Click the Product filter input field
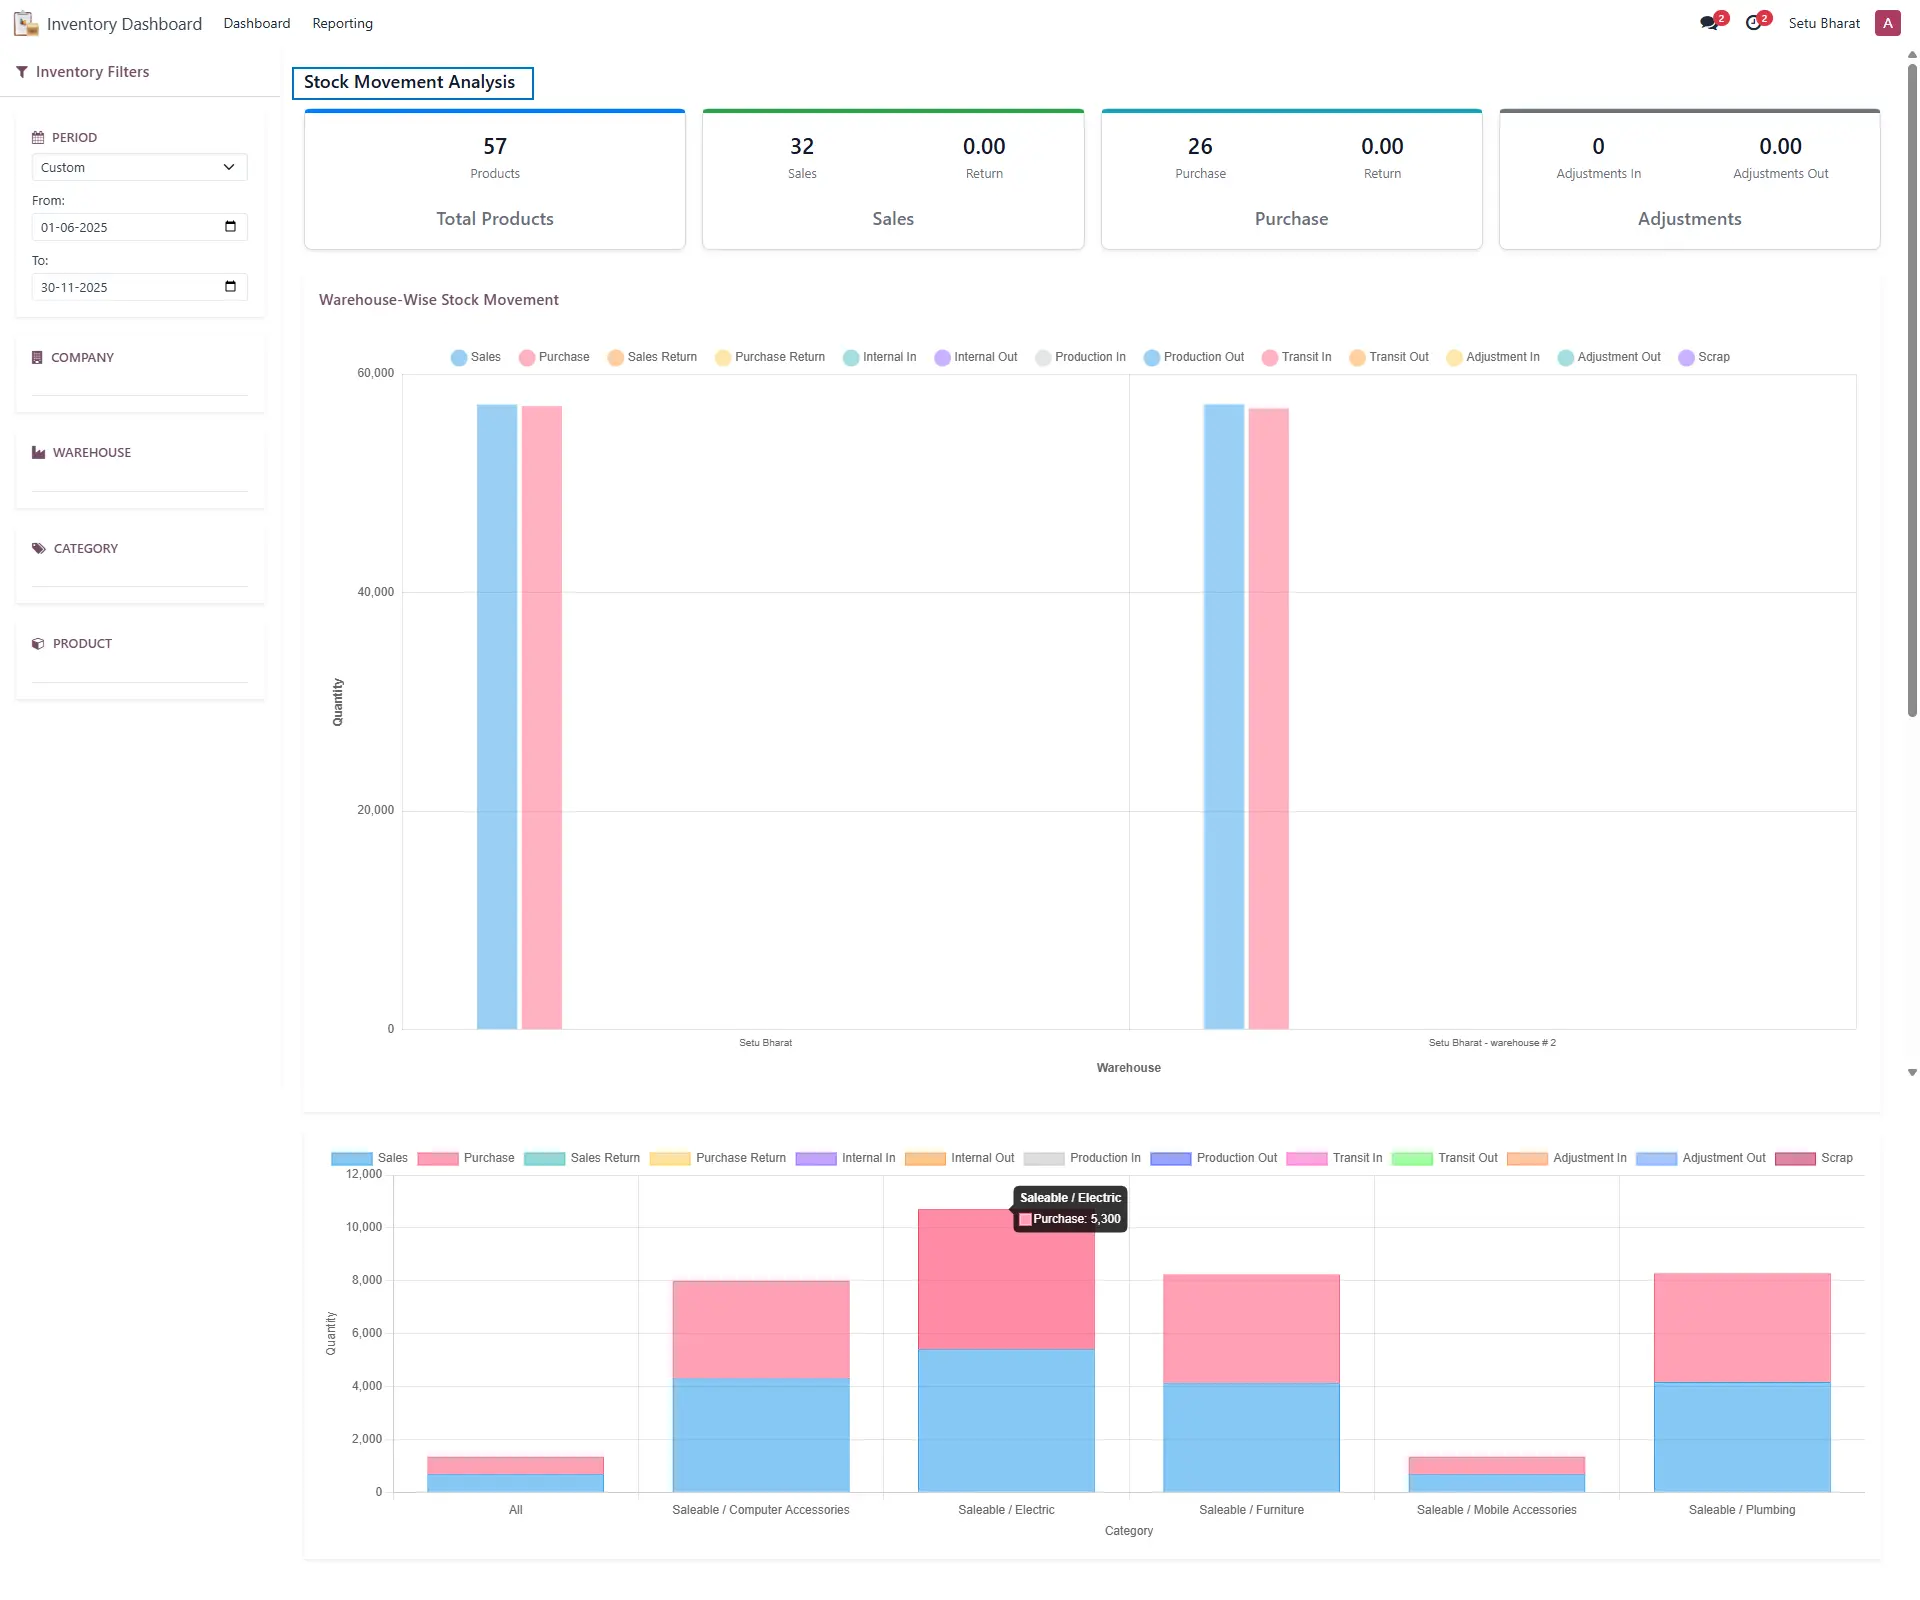 pos(139,671)
